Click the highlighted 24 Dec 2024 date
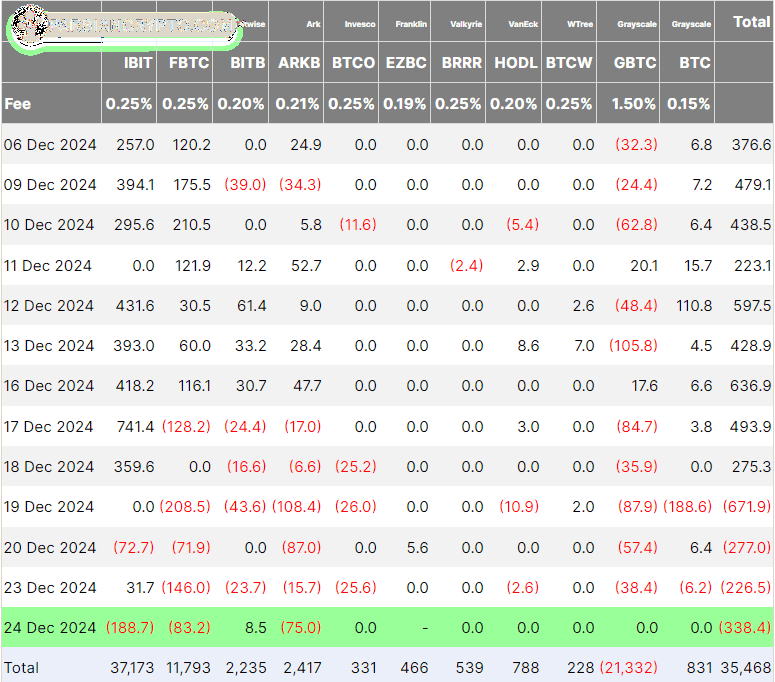The width and height of the screenshot is (775, 682). pyautogui.click(x=50, y=628)
